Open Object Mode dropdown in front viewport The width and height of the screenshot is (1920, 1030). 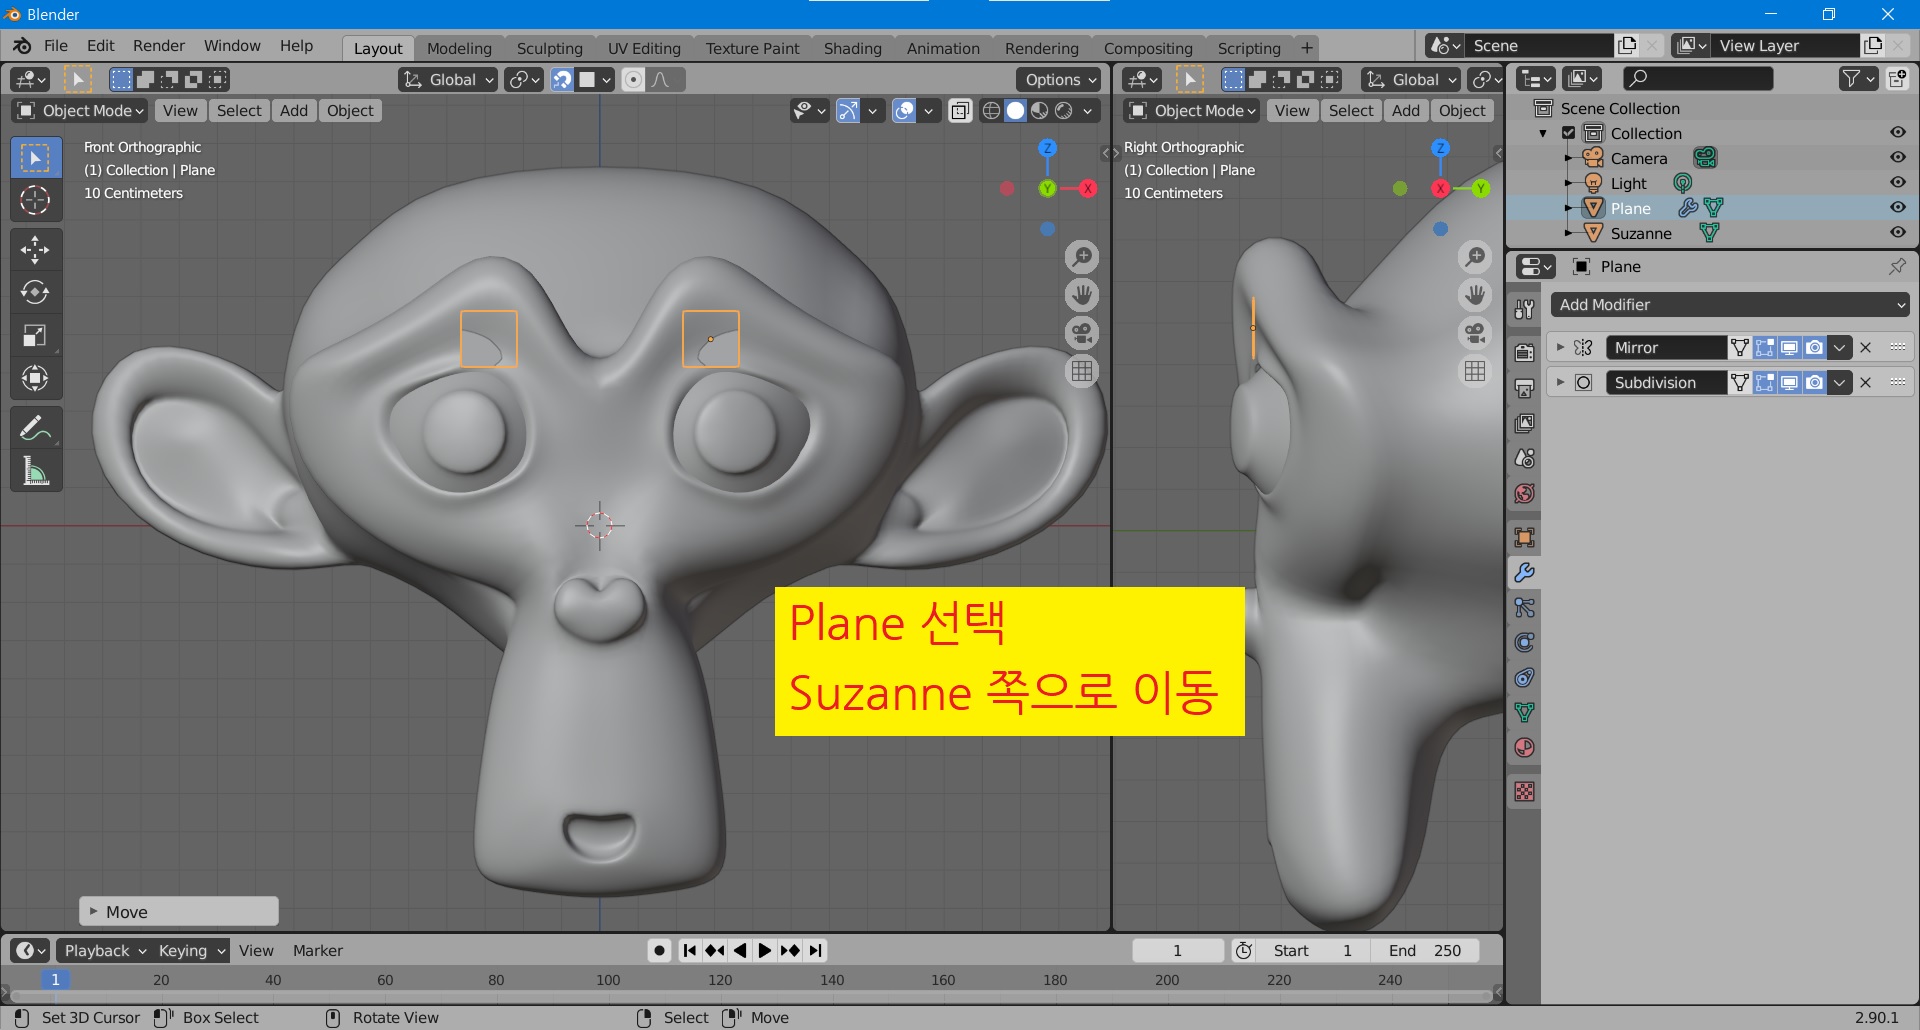pyautogui.click(x=80, y=111)
